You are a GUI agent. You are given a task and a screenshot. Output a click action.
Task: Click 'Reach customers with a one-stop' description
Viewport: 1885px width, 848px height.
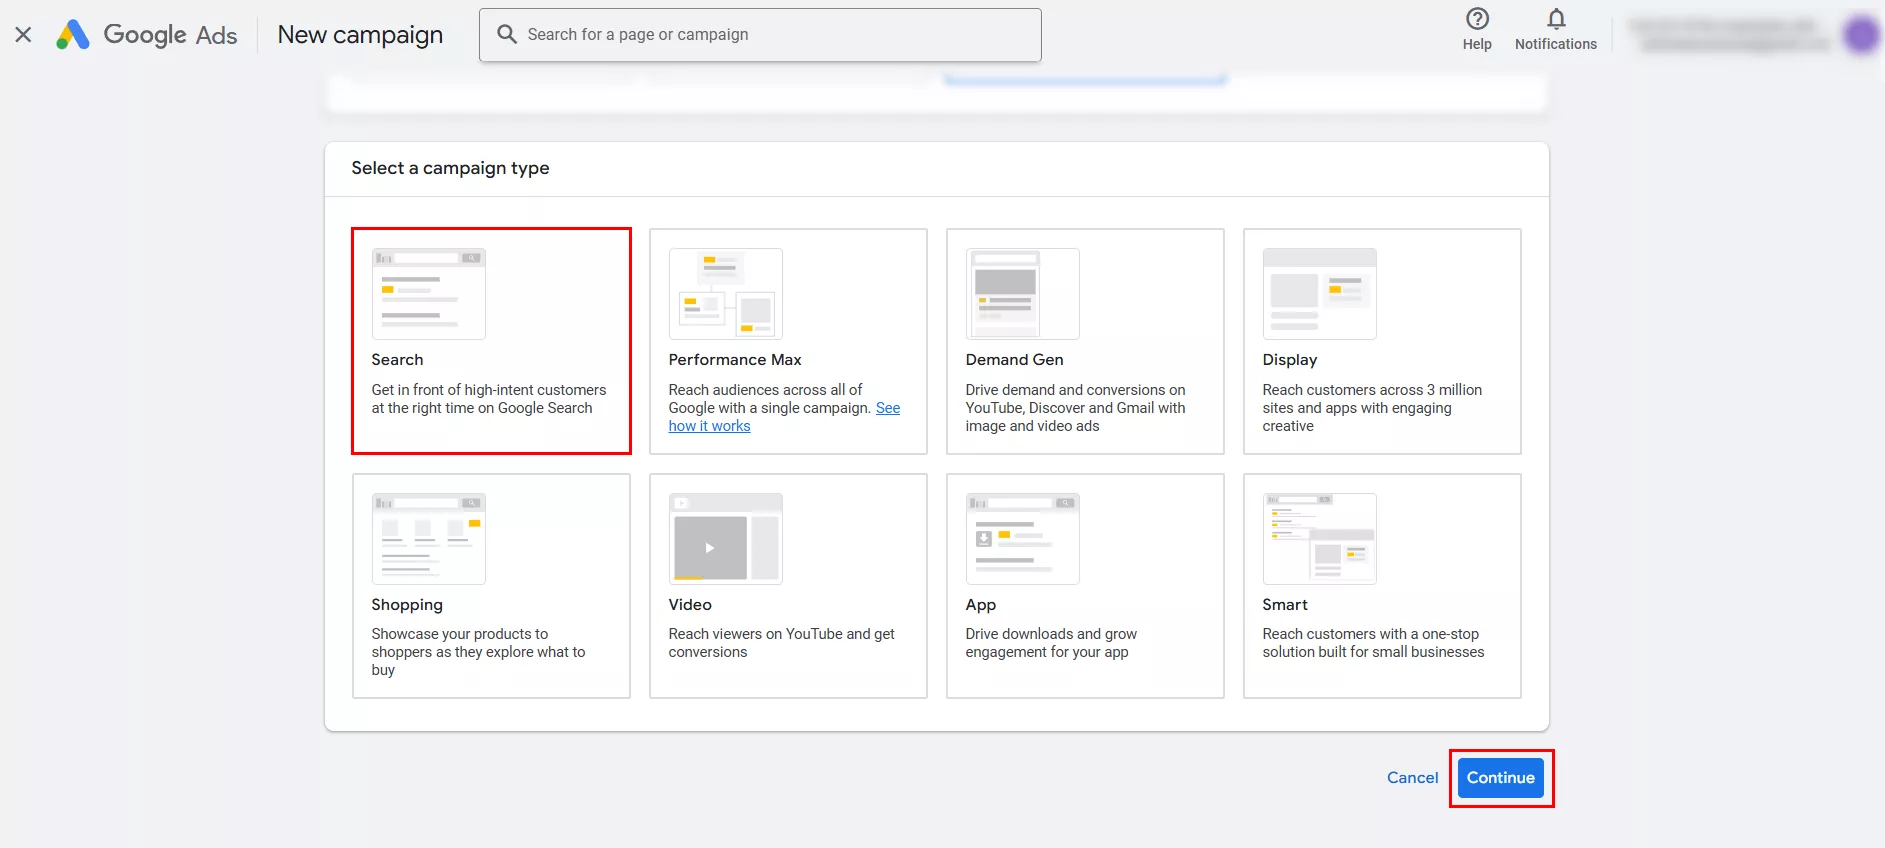[1373, 643]
